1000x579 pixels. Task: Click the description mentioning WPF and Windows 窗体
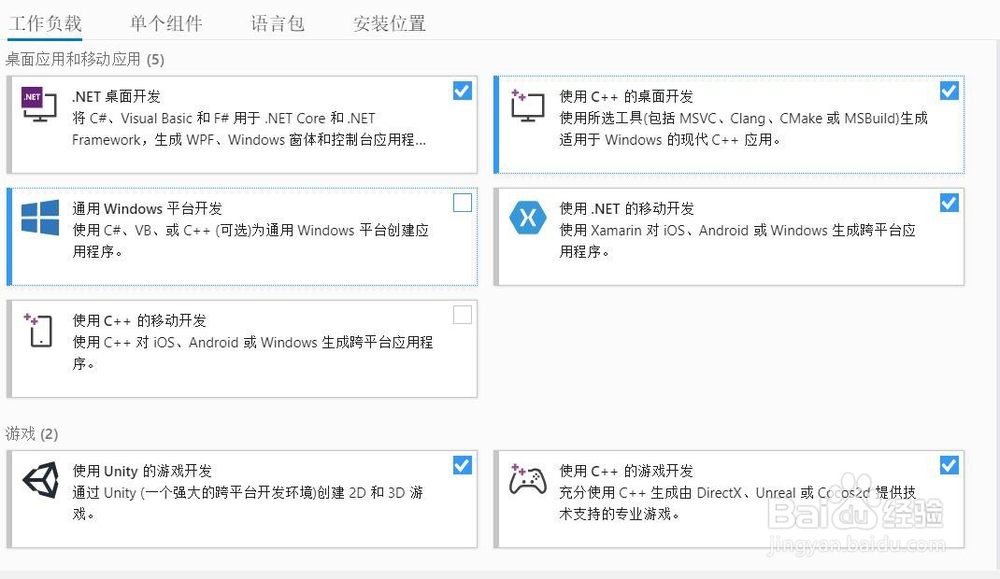(249, 129)
